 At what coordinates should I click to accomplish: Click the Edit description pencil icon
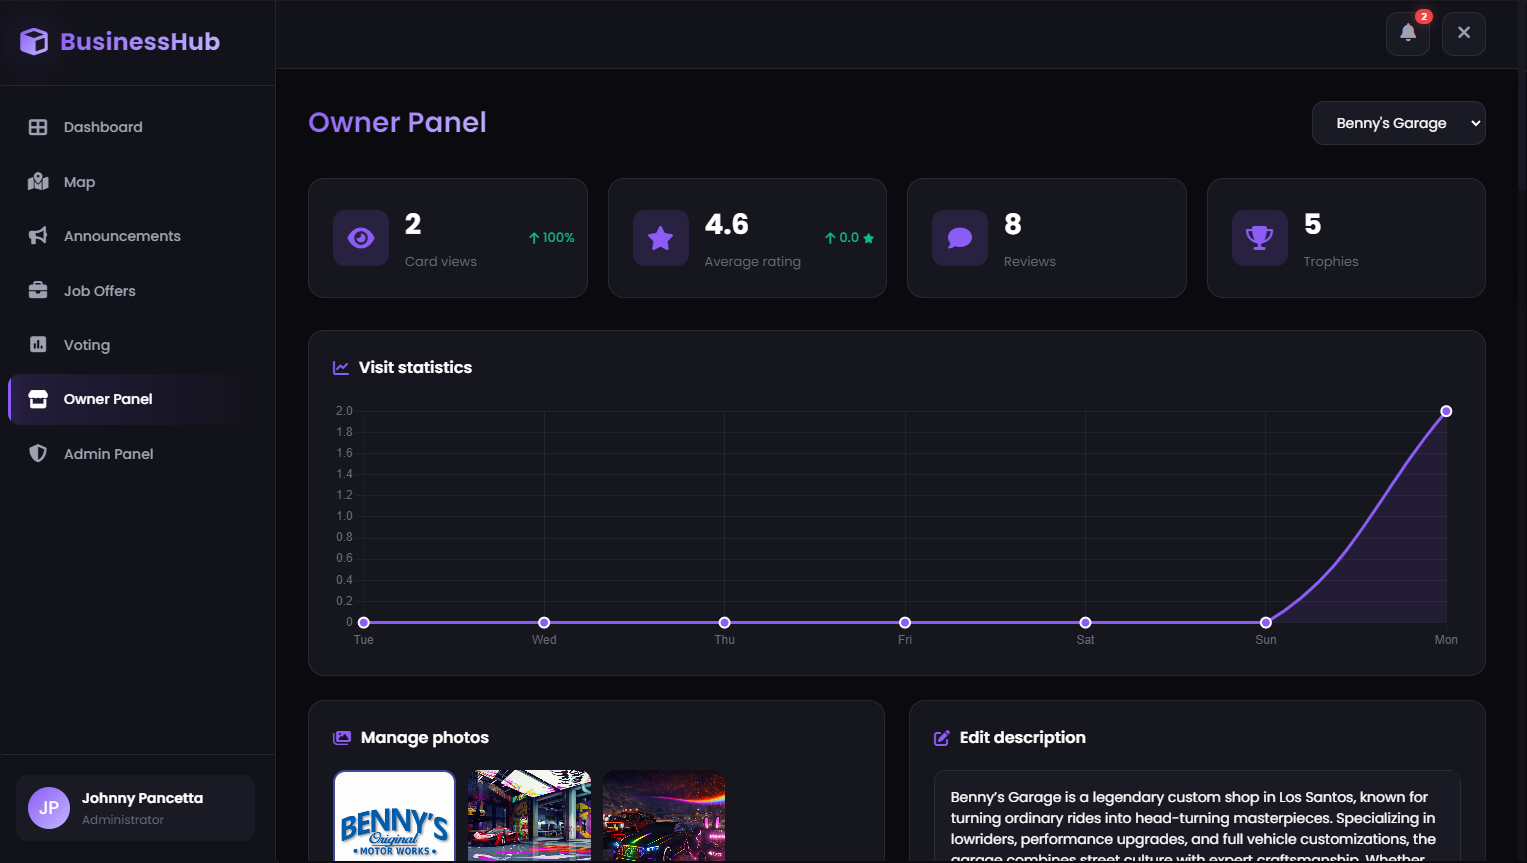pyautogui.click(x=942, y=738)
